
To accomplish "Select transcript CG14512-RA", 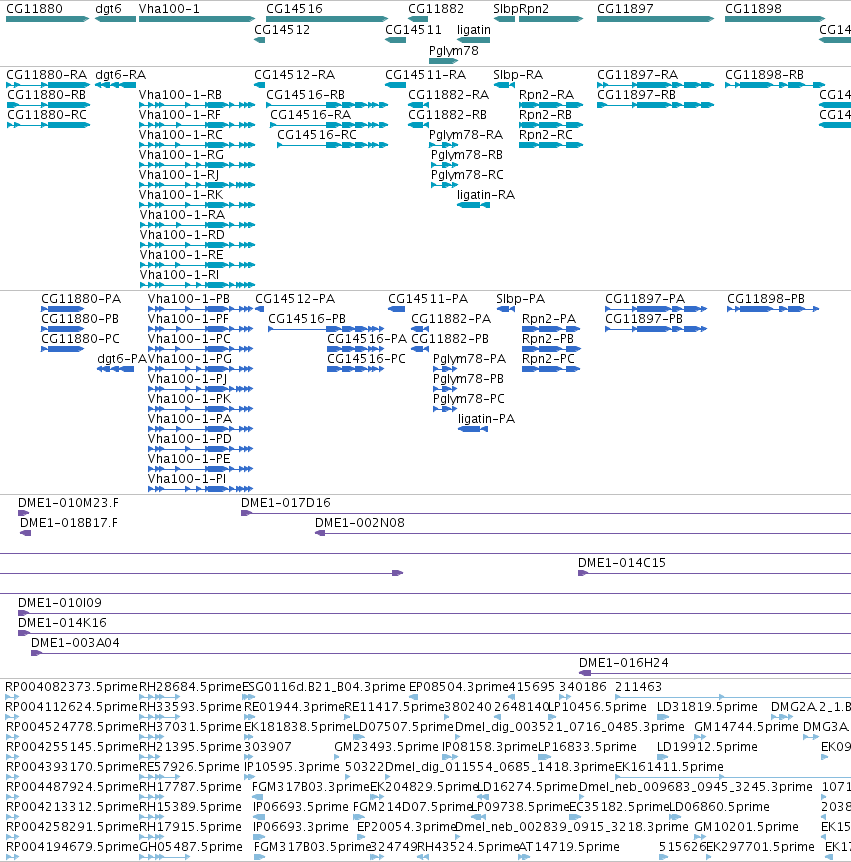I will [x=294, y=75].
